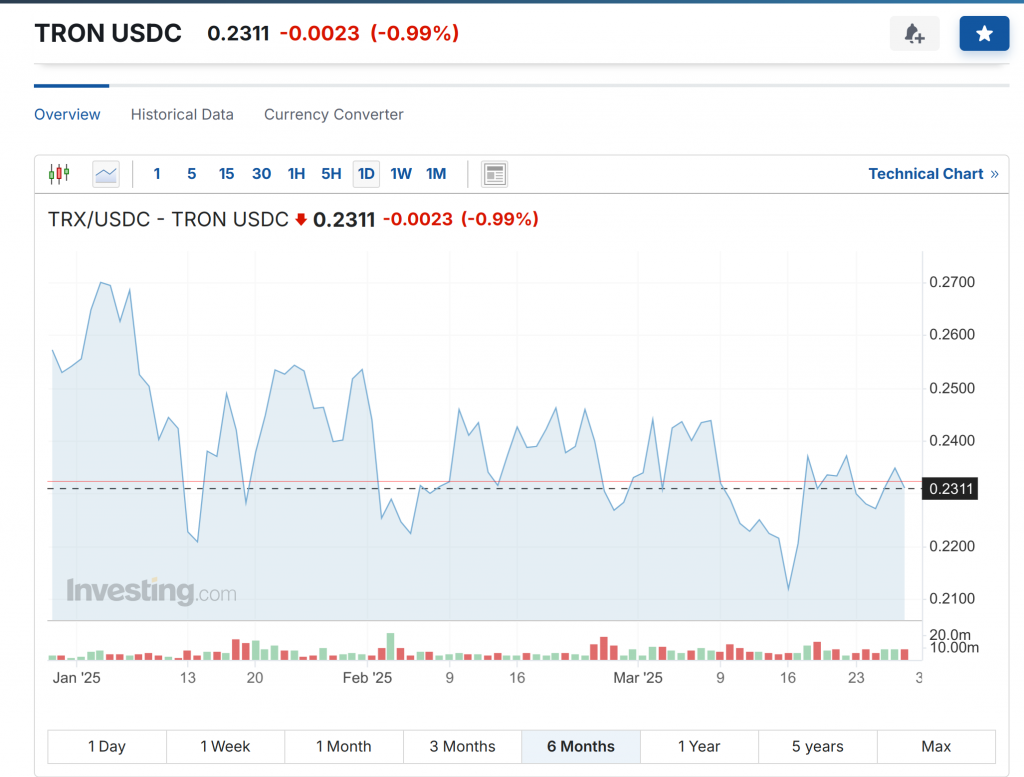Click the add alert bell icon
The height and width of the screenshot is (777, 1024).
click(x=914, y=33)
